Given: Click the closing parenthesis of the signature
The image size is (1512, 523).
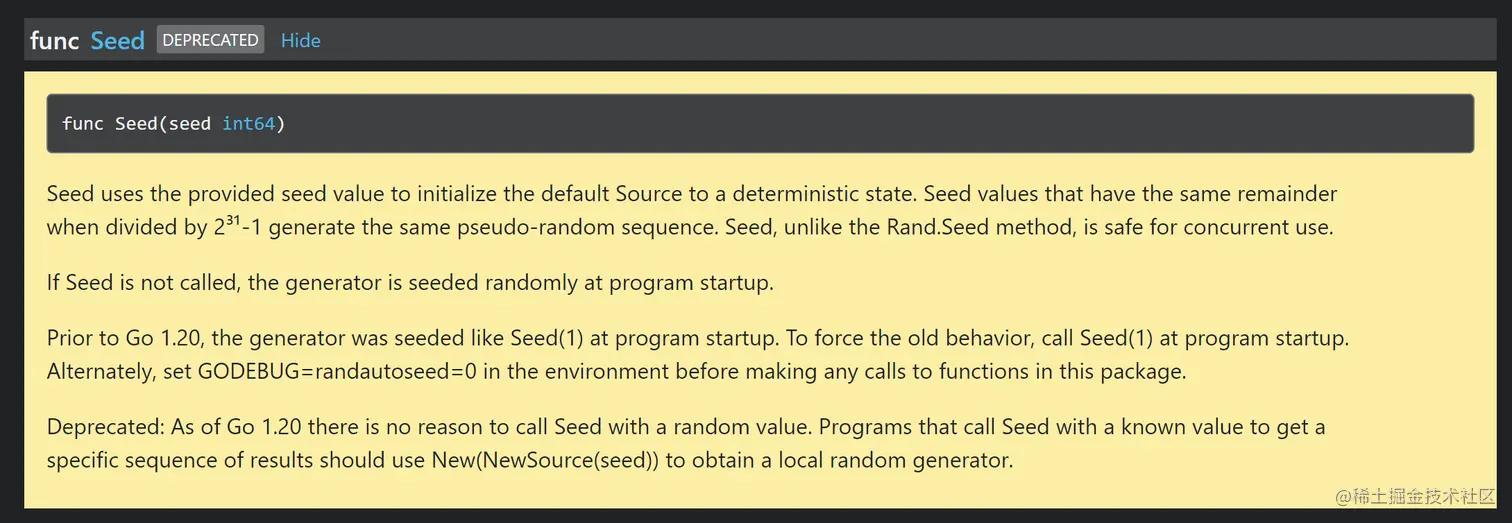Looking at the screenshot, I should coord(281,123).
